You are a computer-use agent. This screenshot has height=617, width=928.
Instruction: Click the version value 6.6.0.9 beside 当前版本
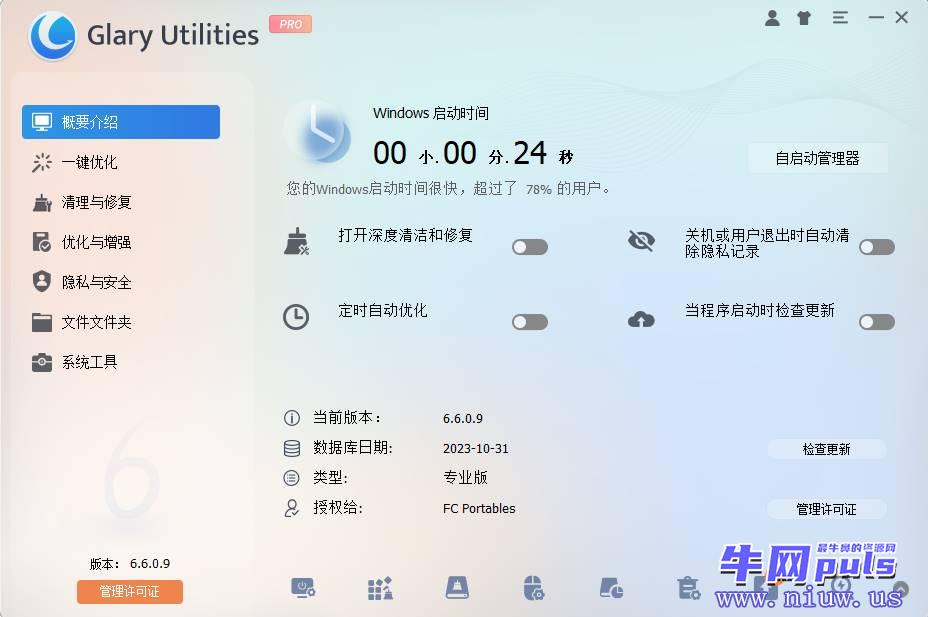[463, 418]
